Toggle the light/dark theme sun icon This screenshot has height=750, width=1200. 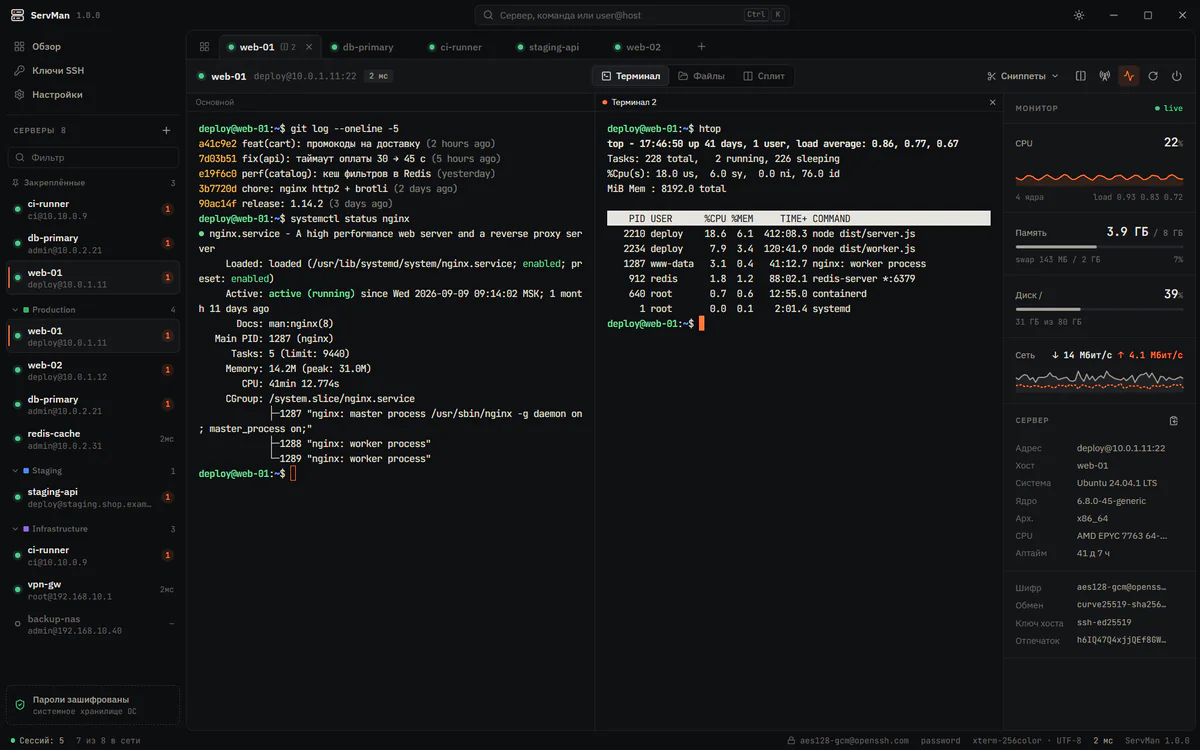[x=1079, y=15]
